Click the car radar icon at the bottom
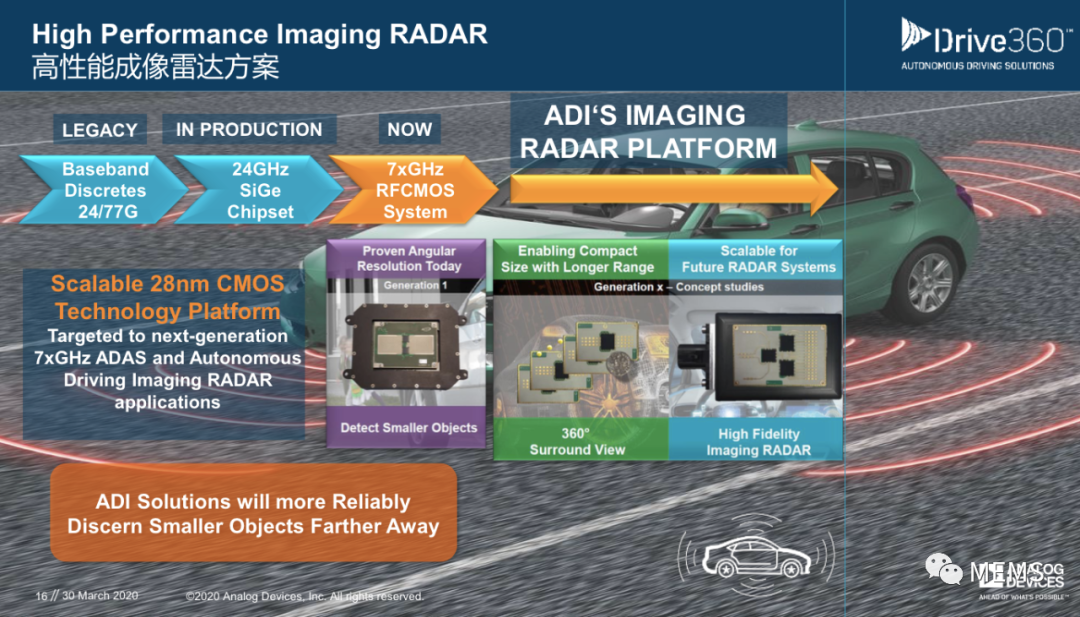Viewport: 1080px width, 617px height. [756, 556]
